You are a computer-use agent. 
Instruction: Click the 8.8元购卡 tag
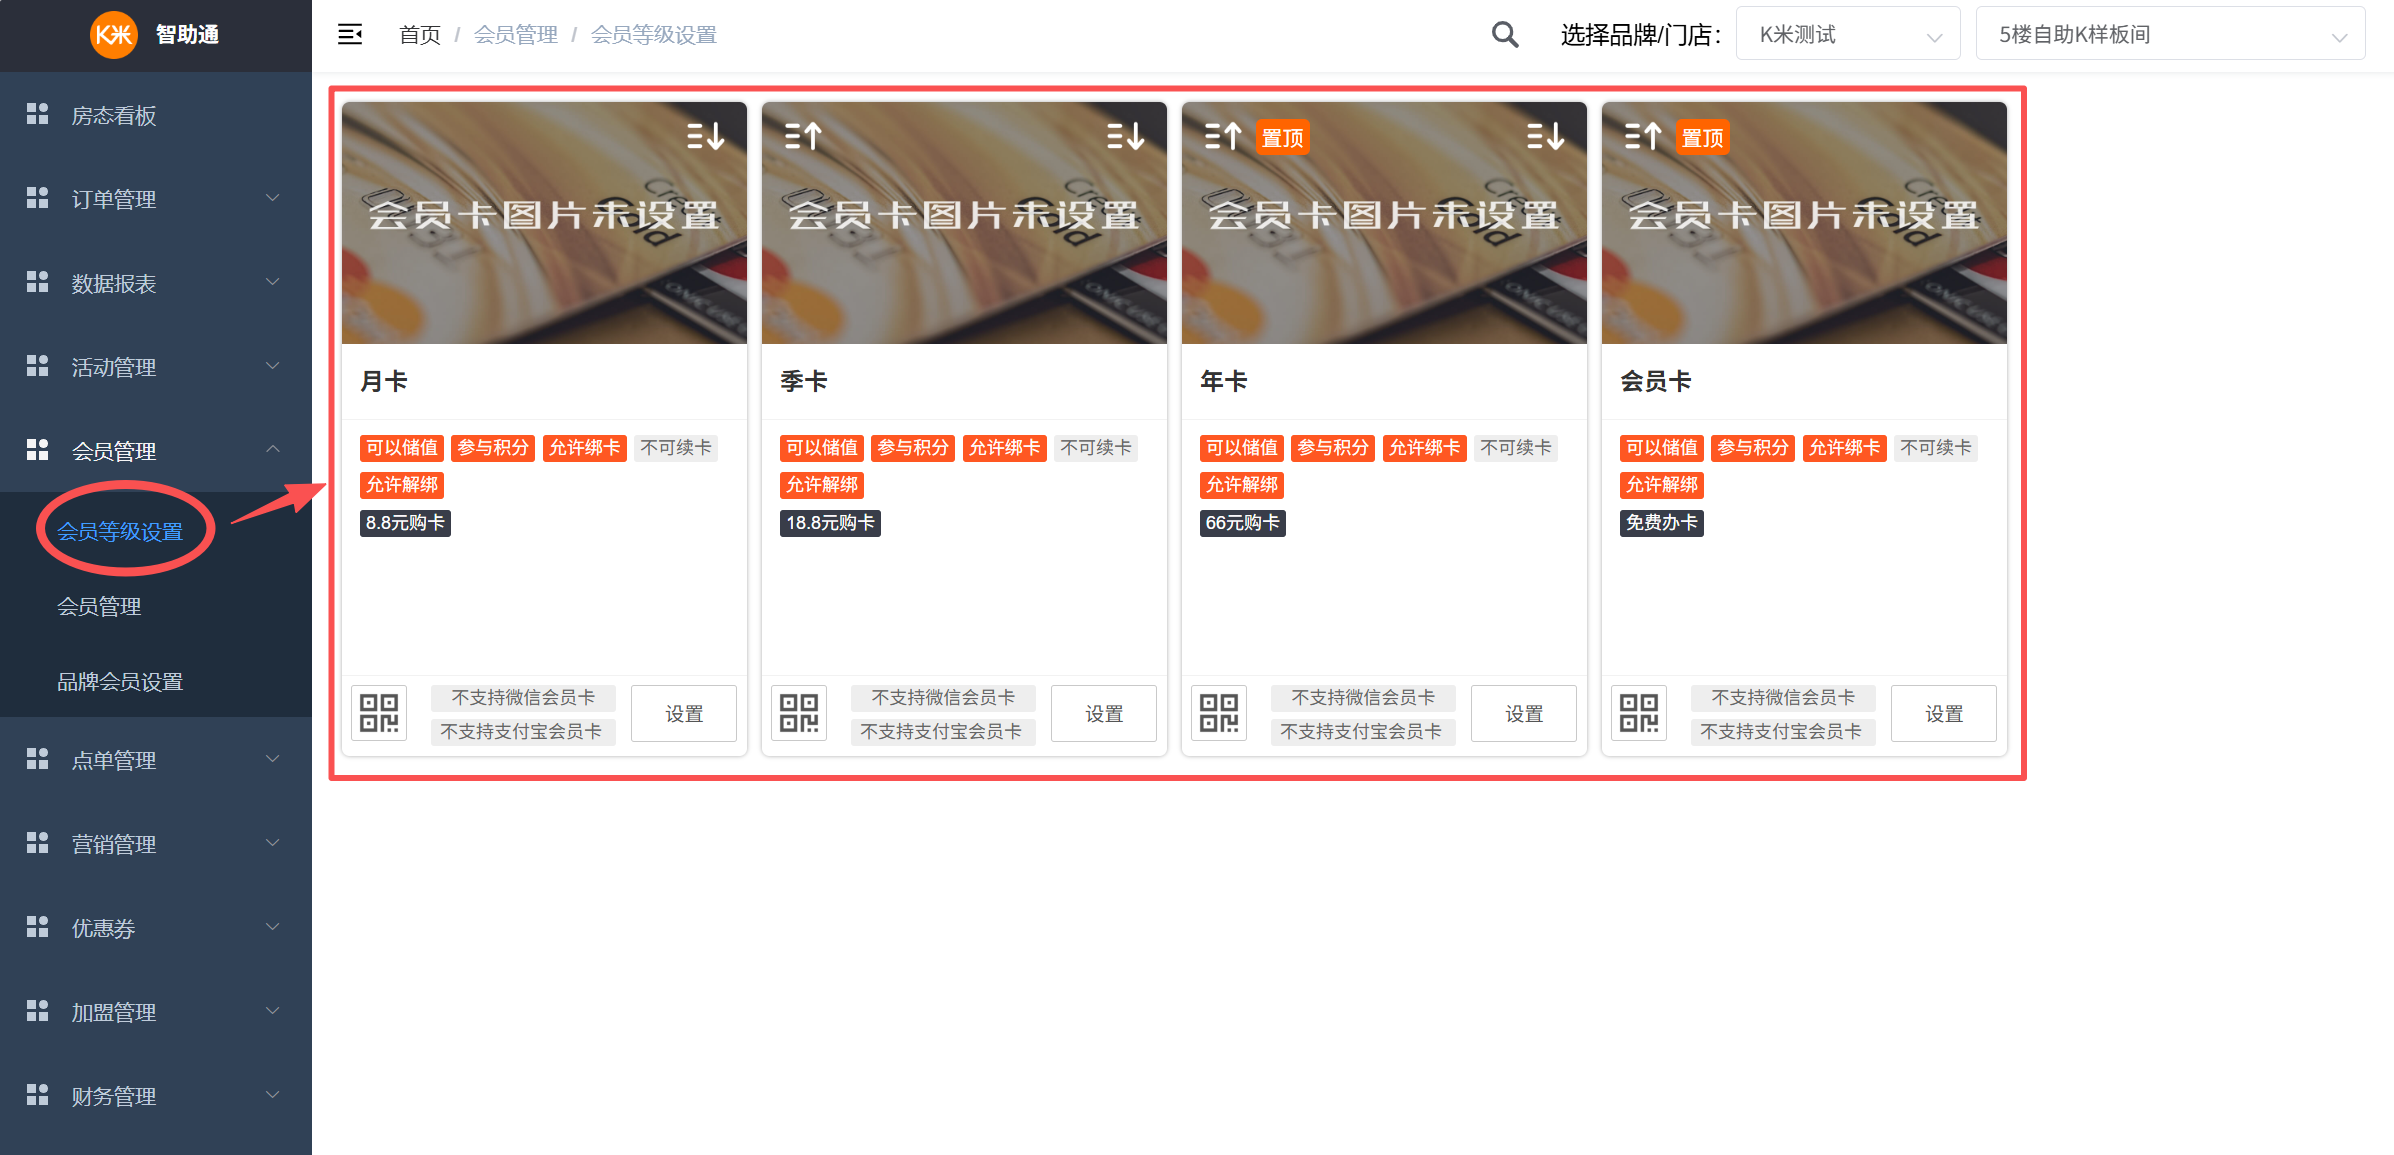405,523
